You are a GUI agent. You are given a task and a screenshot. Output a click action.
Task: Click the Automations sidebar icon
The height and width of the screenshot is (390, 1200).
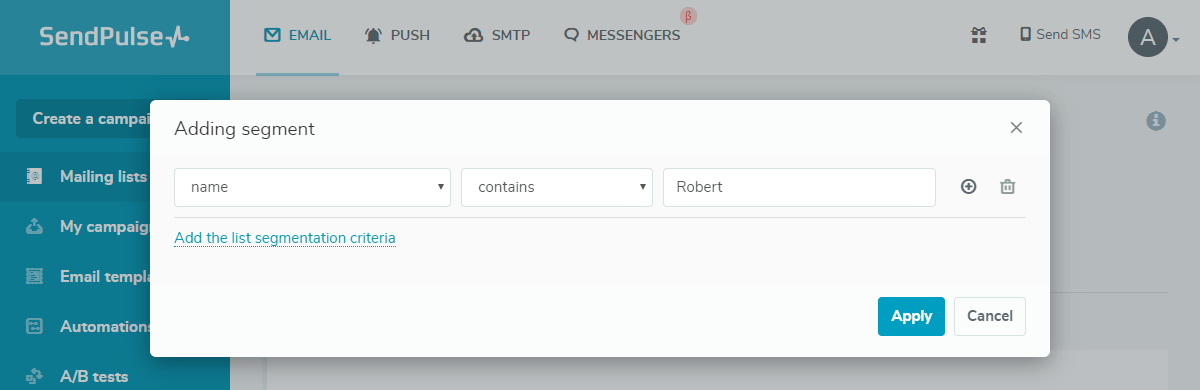click(x=34, y=327)
